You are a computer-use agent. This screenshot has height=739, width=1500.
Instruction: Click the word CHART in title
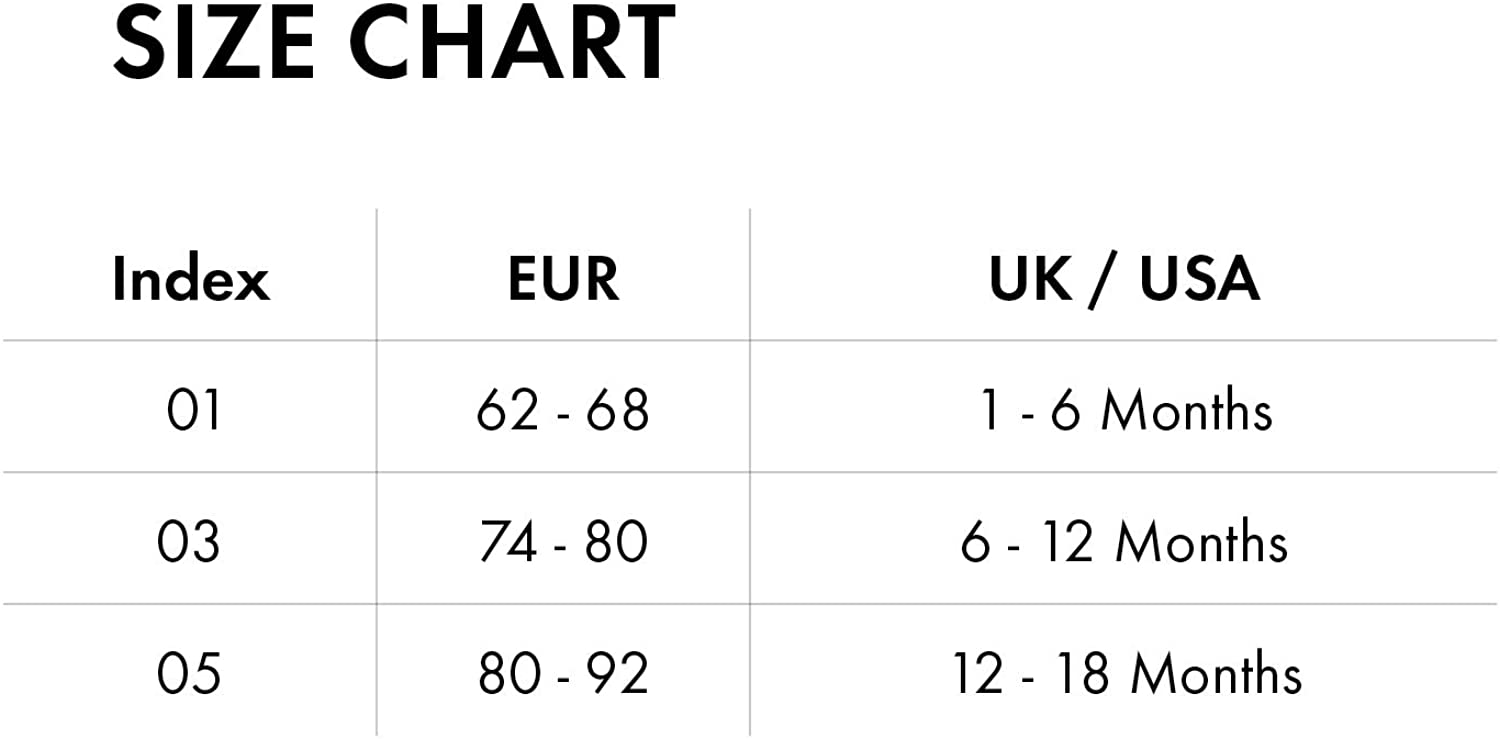click(513, 42)
